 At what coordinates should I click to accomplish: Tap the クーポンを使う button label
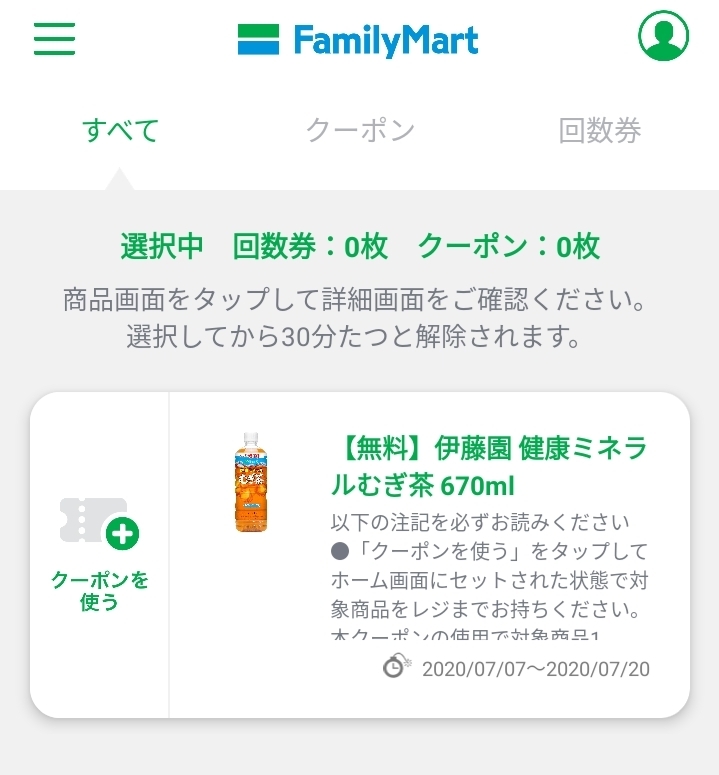point(99,590)
